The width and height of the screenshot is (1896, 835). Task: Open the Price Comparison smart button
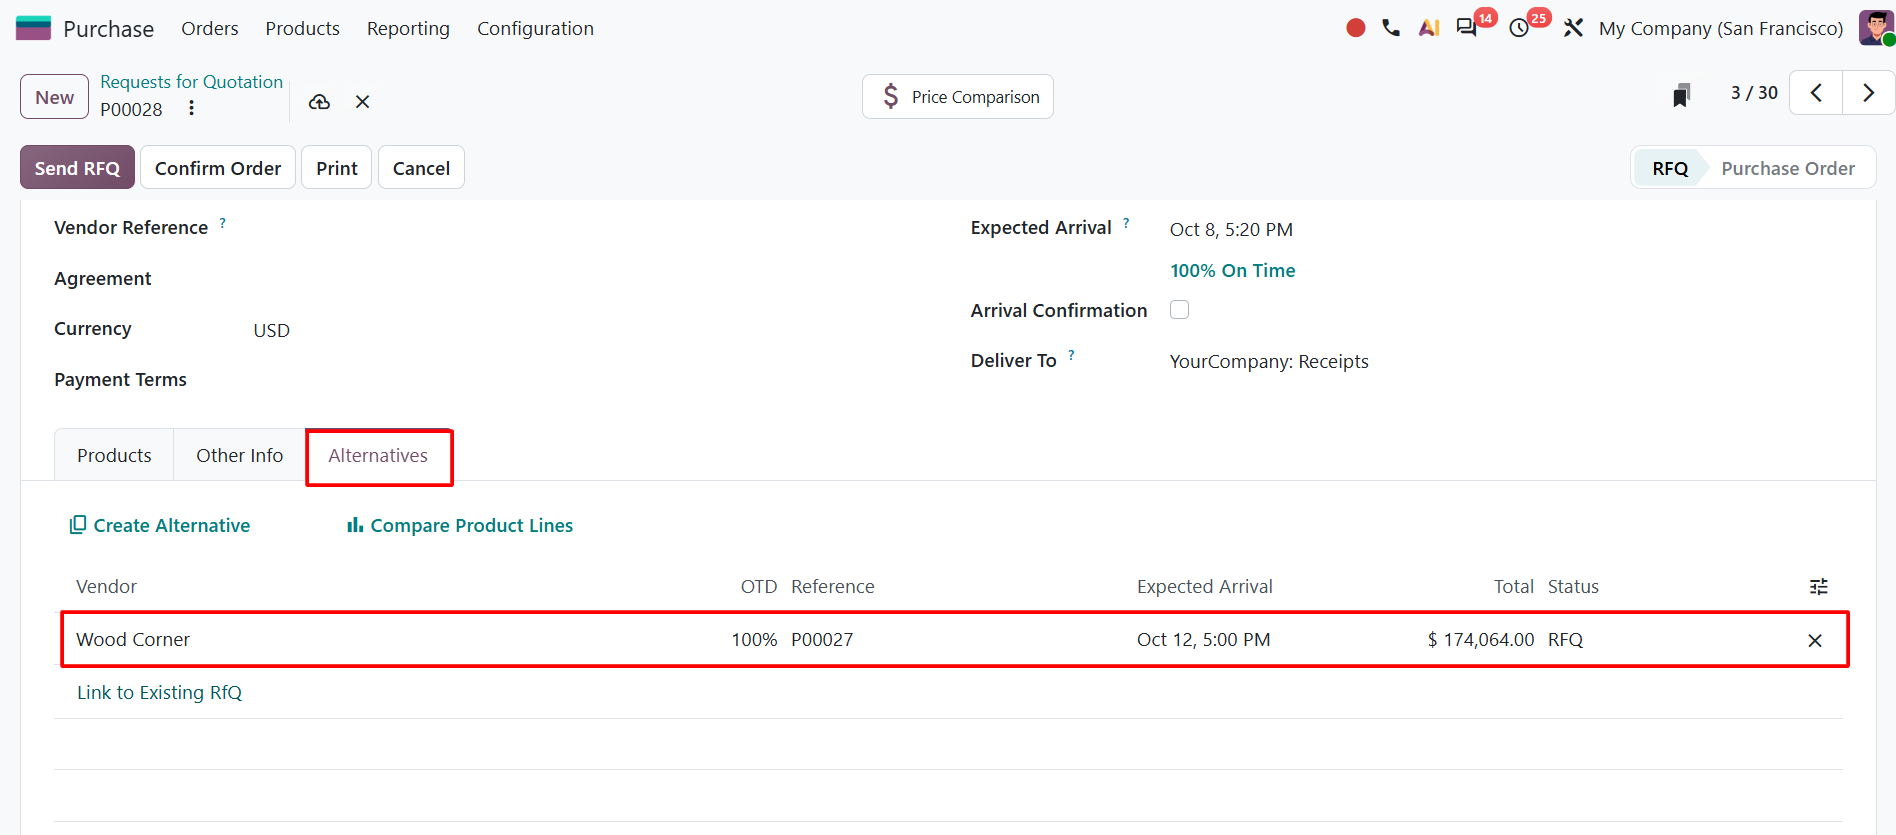[958, 97]
